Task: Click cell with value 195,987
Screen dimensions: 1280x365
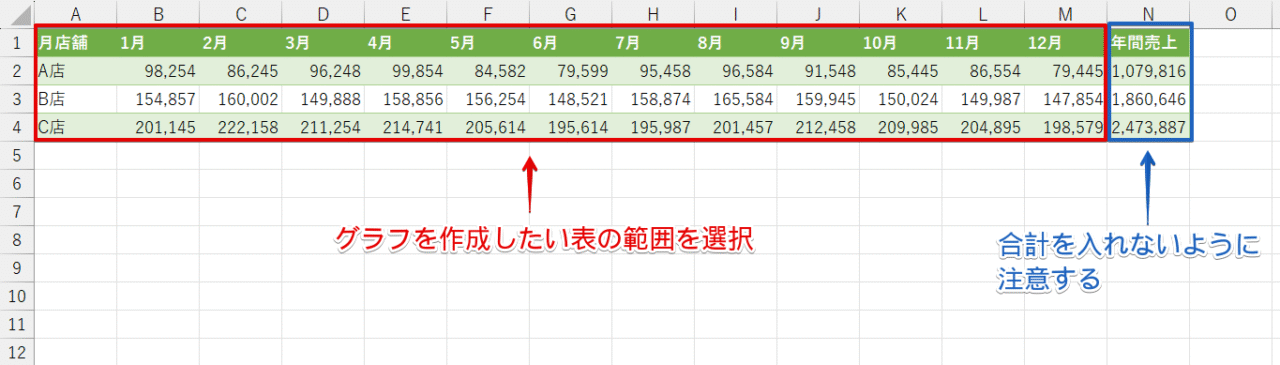Action: 654,127
